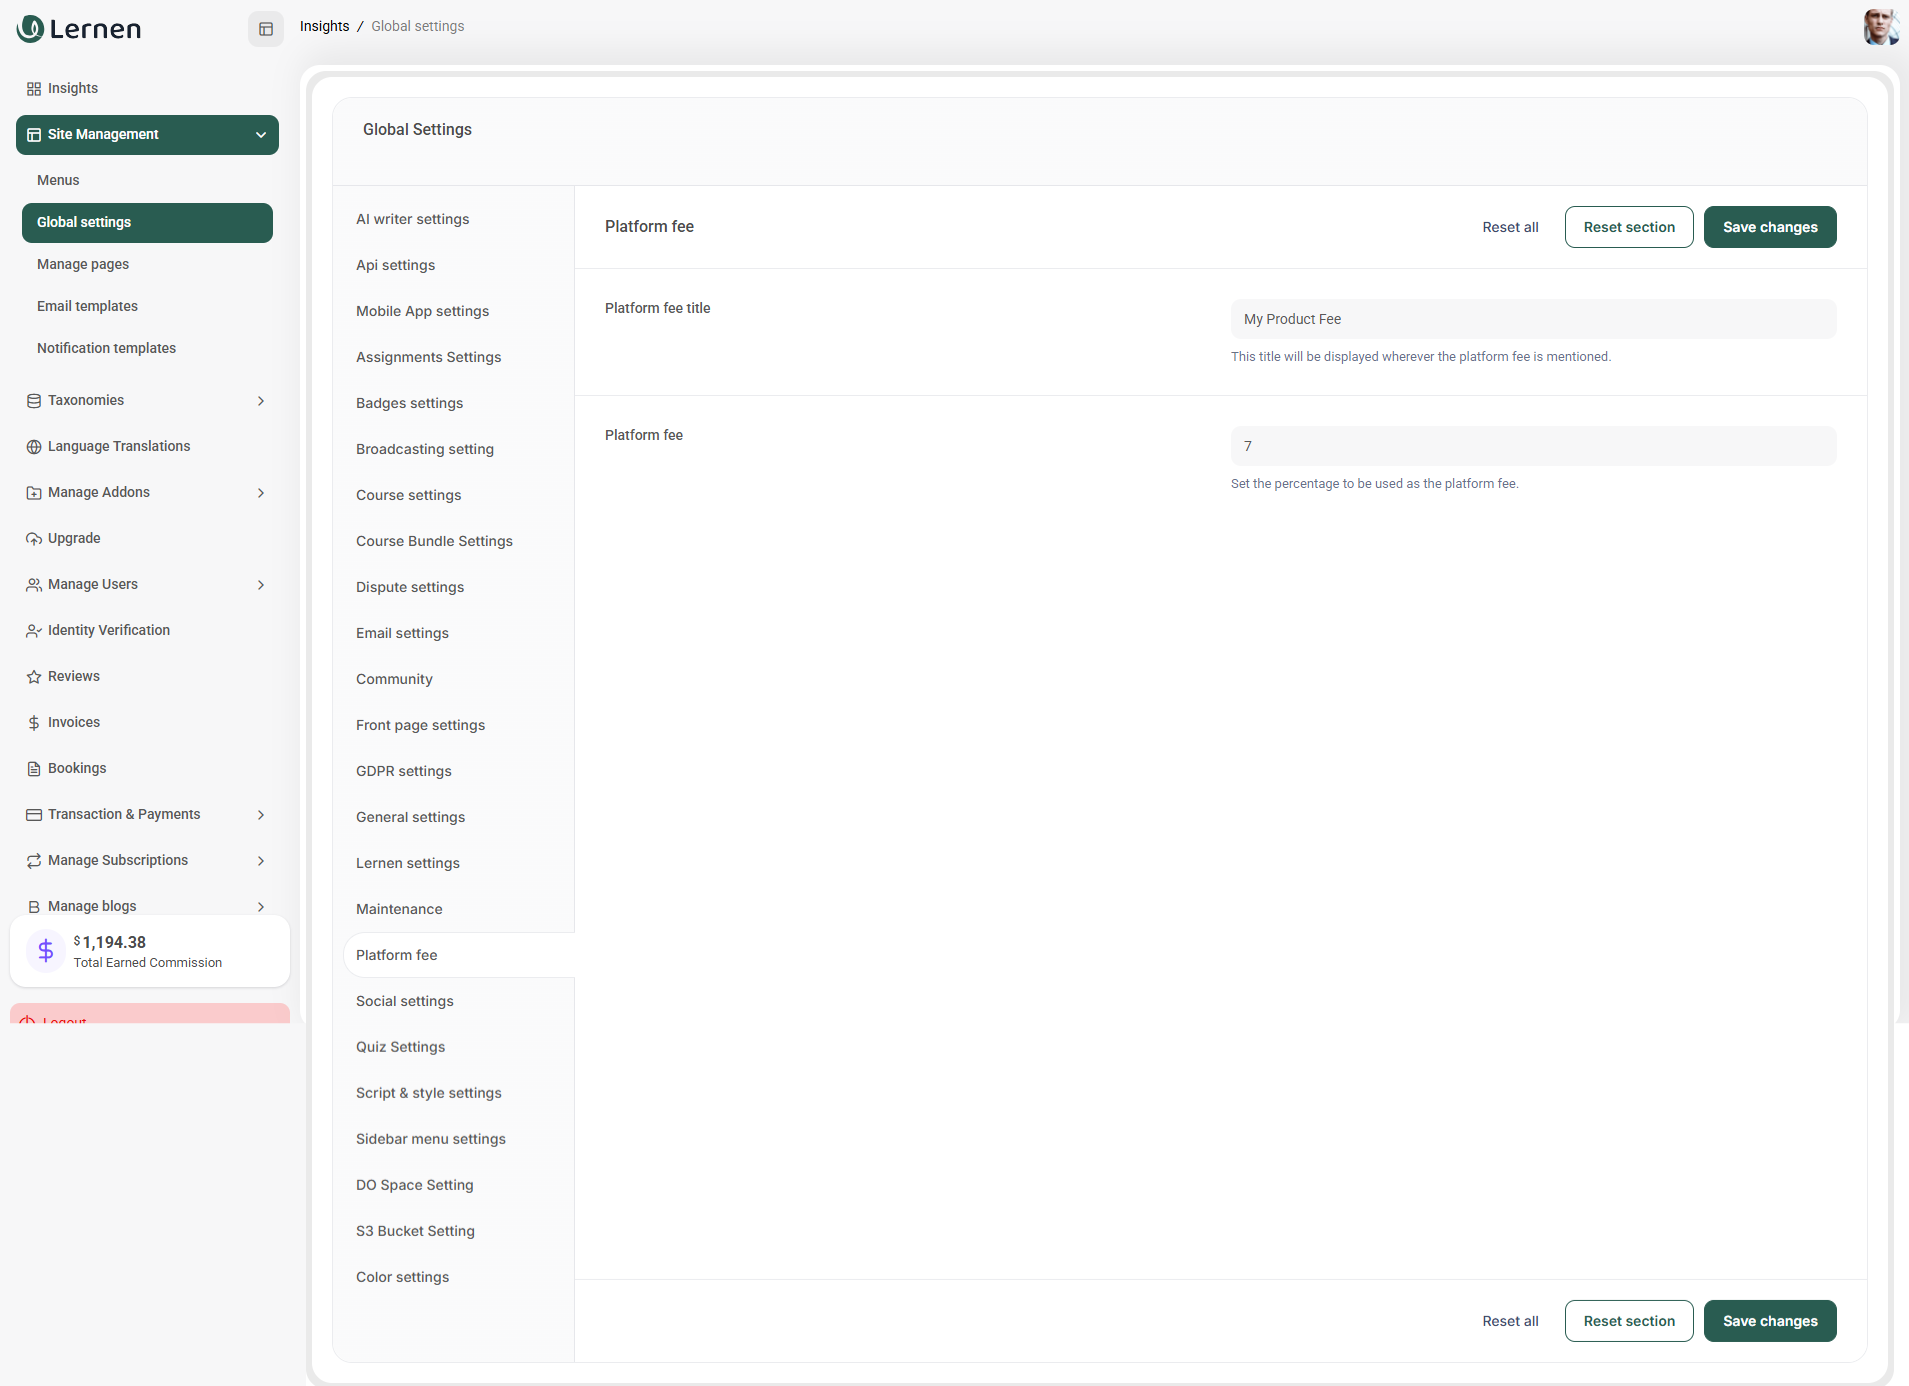Viewport: 1909px width, 1386px height.
Task: Open user profile avatar
Action: (1879, 27)
